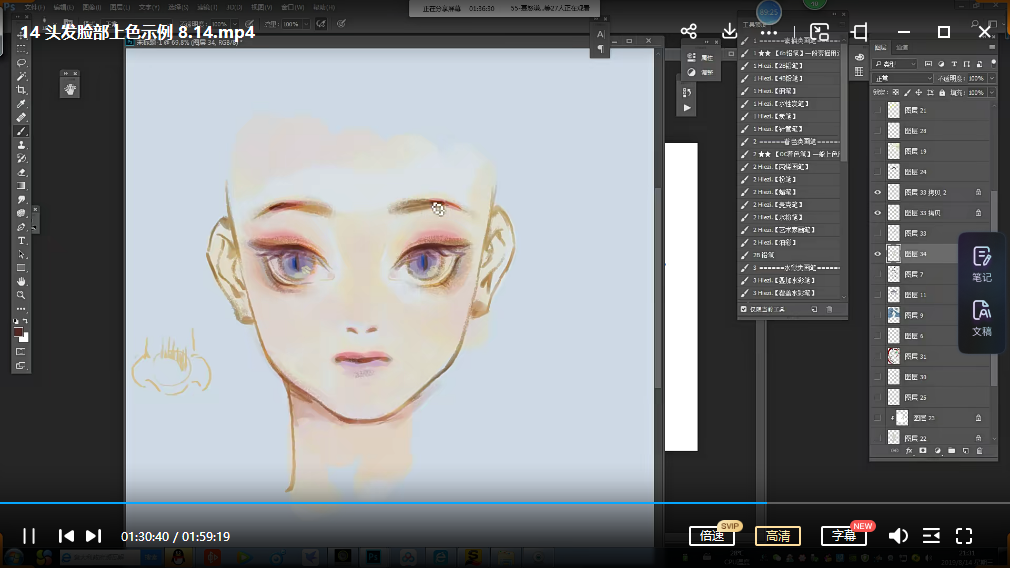Select the Type tool
Screen dimensions: 1010x568
point(21,241)
